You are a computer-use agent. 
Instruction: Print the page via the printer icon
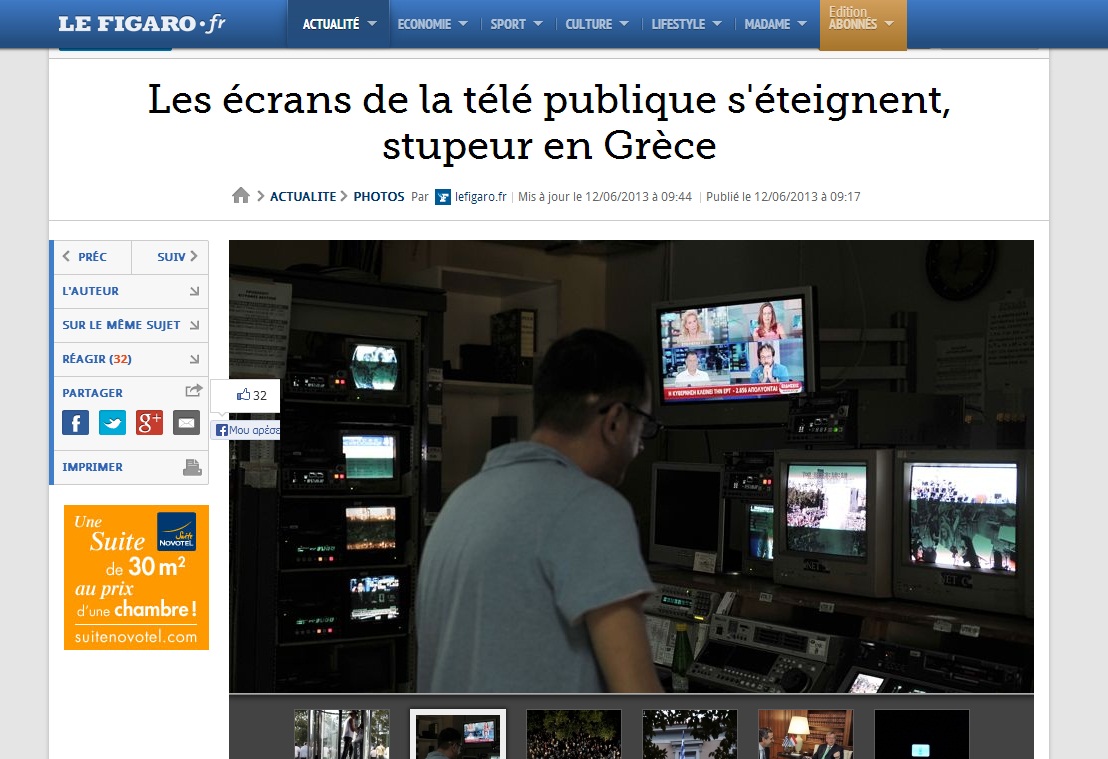192,467
